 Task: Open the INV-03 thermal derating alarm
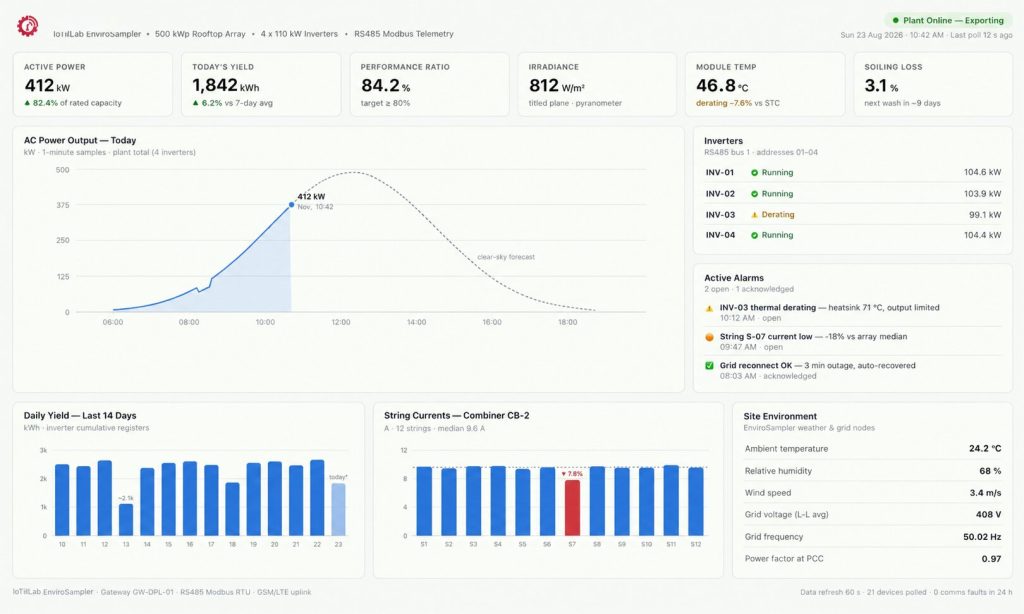[853, 313]
